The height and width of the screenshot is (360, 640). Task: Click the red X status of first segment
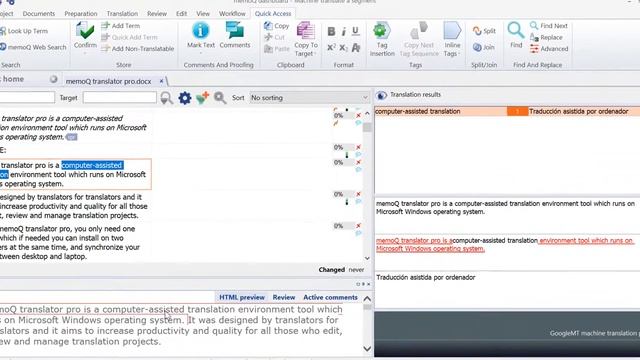[x=358, y=116]
